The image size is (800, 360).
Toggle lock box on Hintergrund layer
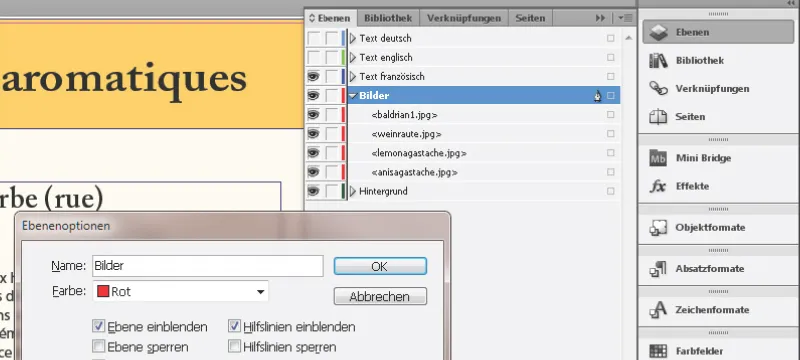point(332,191)
